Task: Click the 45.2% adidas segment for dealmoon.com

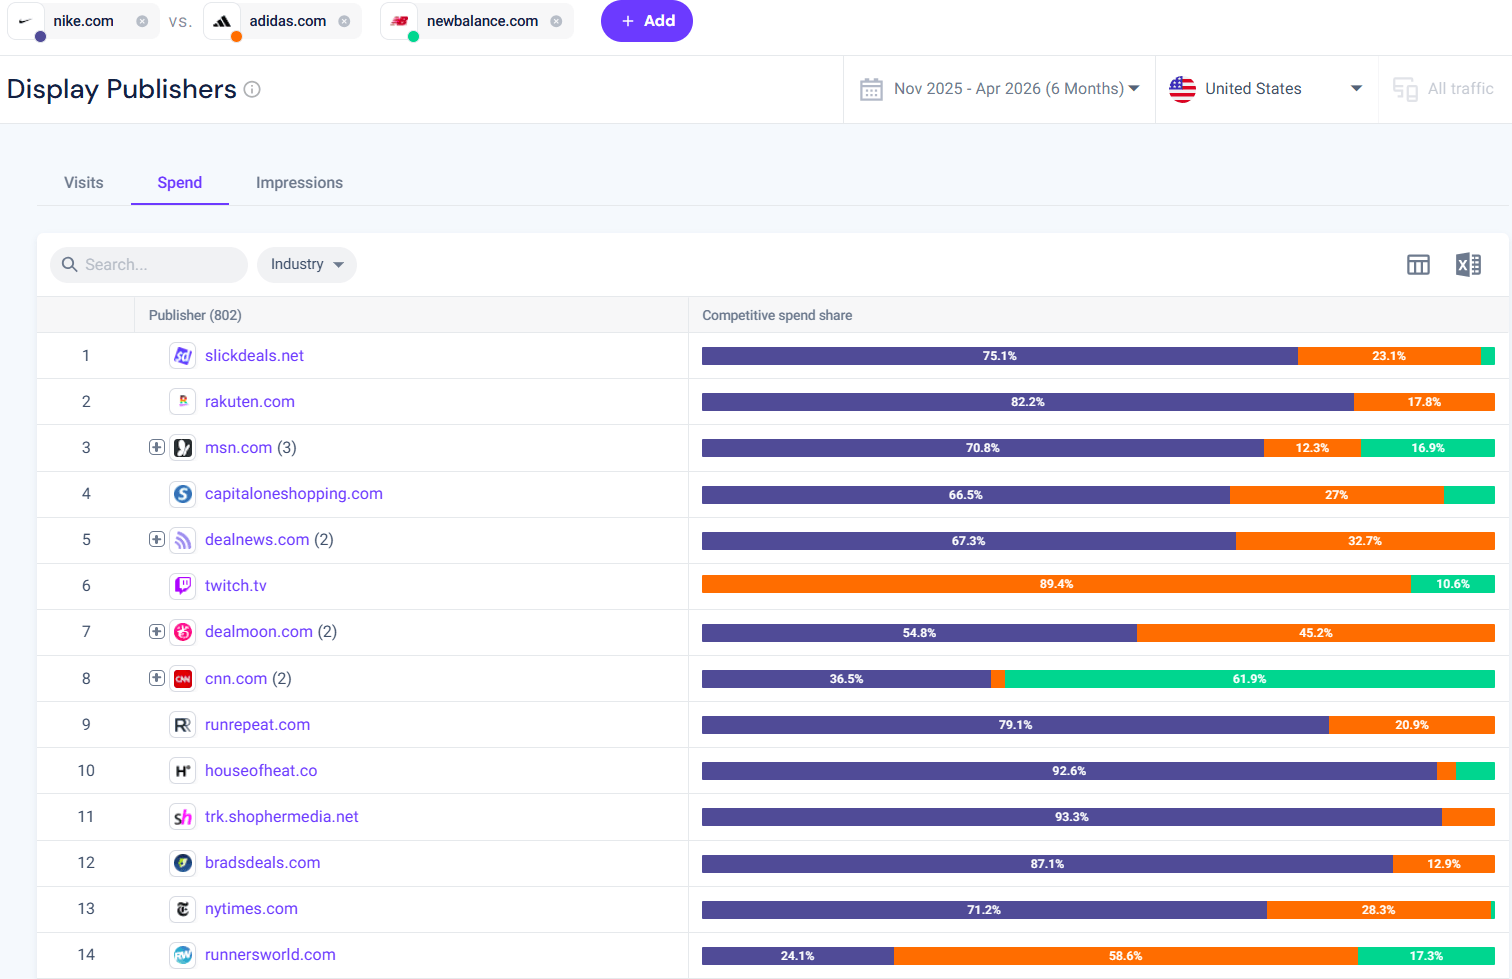Action: [1316, 633]
